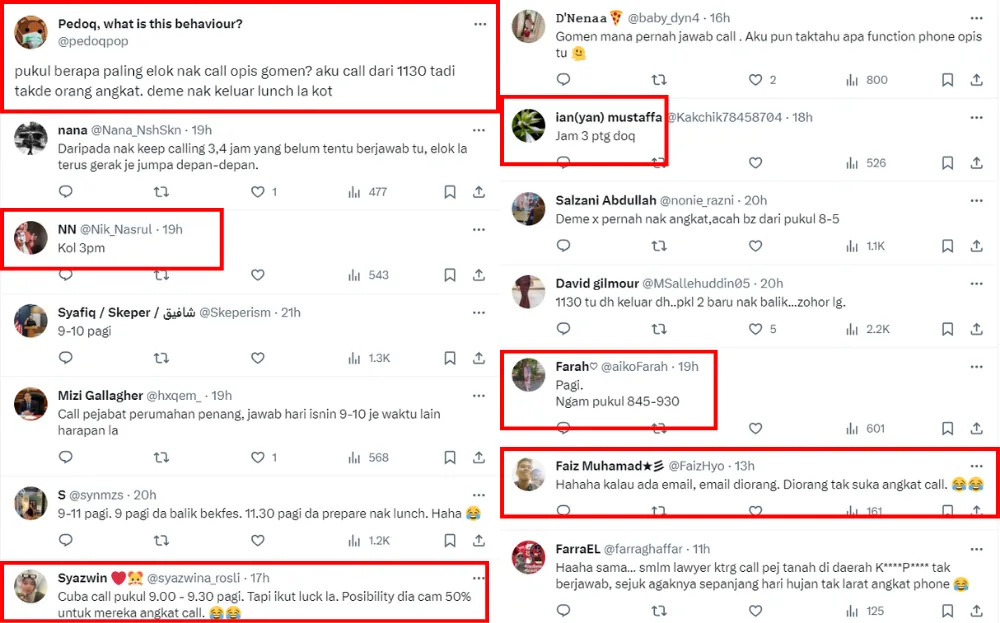Bookmark NN's 'Kol 3pm' reply

coord(450,275)
